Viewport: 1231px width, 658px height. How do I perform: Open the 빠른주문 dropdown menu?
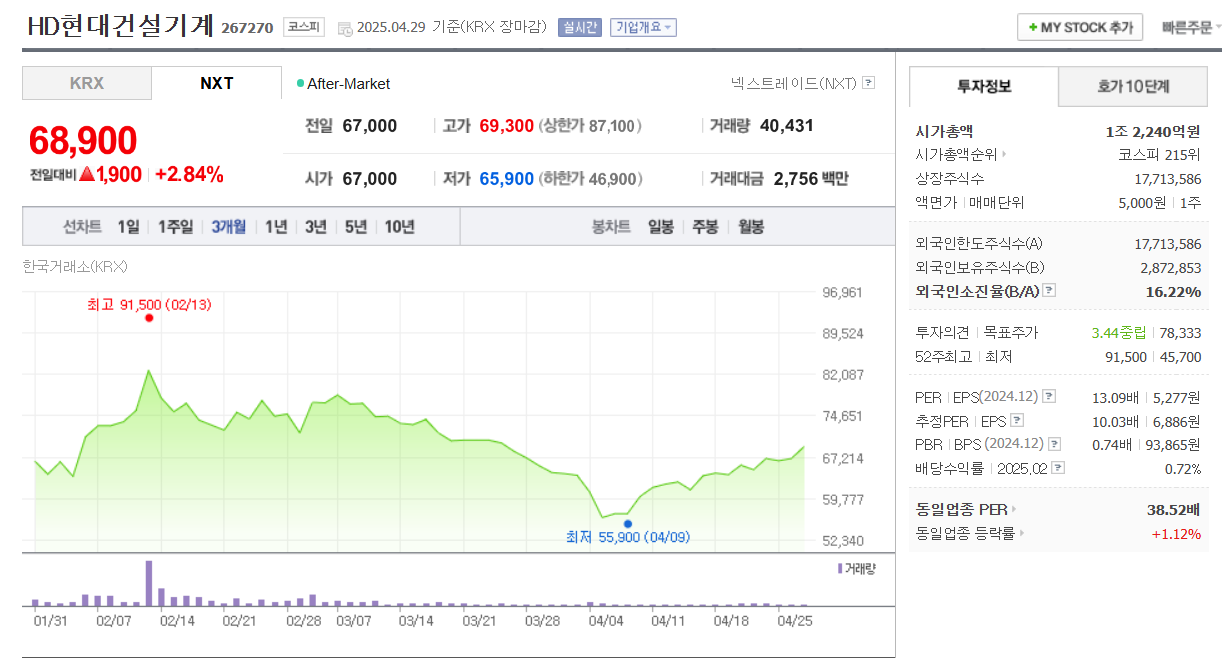point(1192,28)
